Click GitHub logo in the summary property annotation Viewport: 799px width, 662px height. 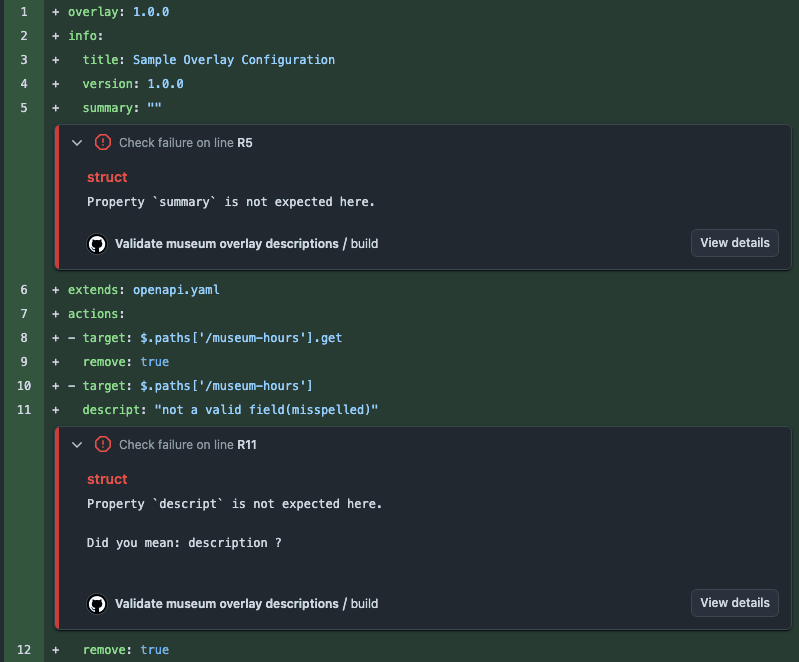97,244
